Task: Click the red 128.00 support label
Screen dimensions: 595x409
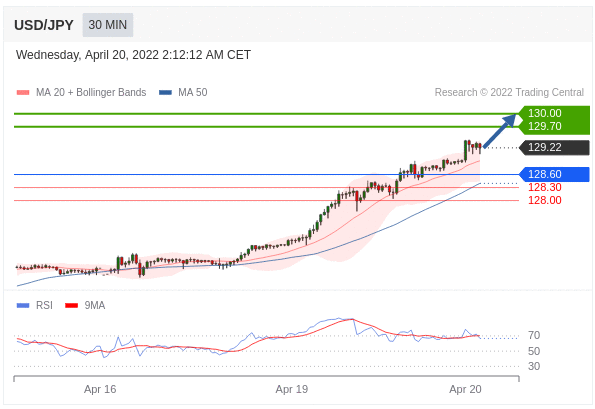Action: (545, 200)
